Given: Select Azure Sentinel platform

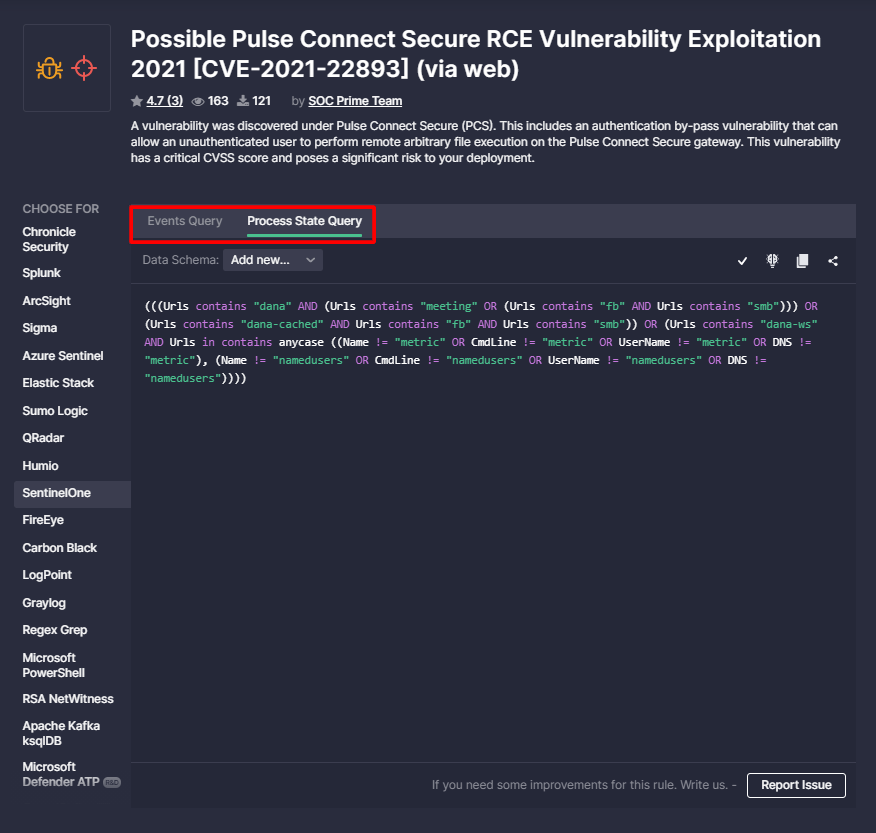Looking at the screenshot, I should point(63,356).
